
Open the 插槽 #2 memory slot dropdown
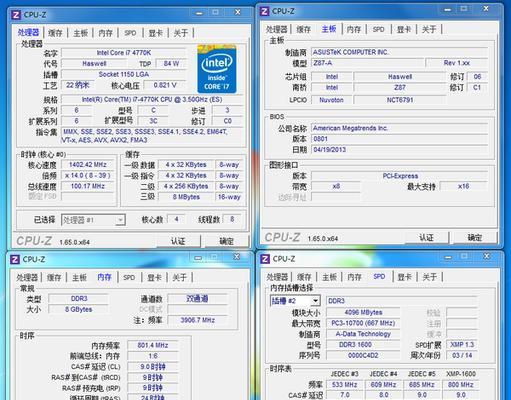(295, 301)
